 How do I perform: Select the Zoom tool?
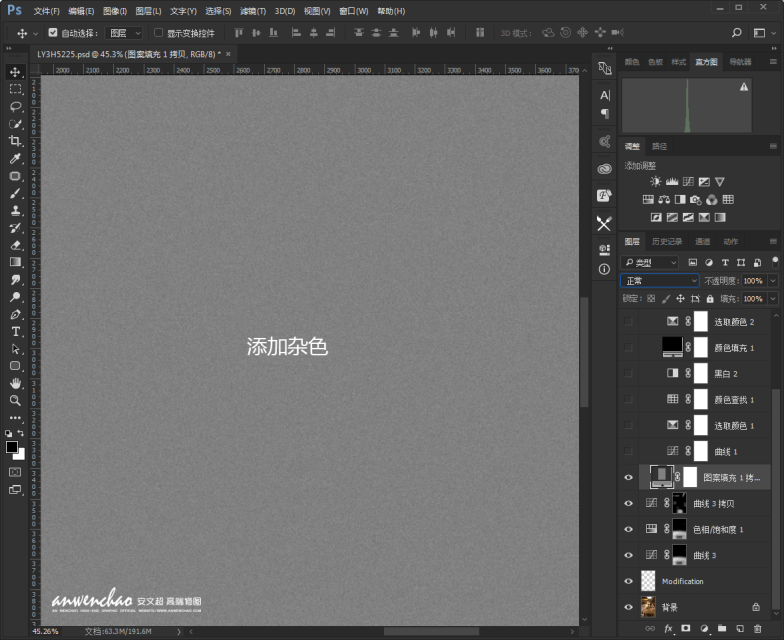[x=15, y=400]
